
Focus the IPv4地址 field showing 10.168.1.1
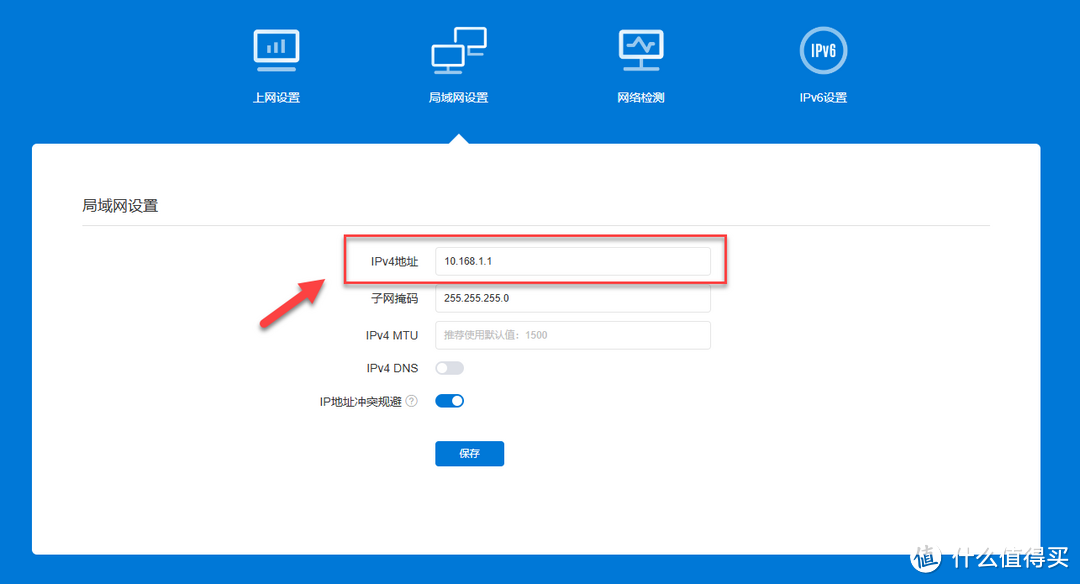pyautogui.click(x=572, y=261)
